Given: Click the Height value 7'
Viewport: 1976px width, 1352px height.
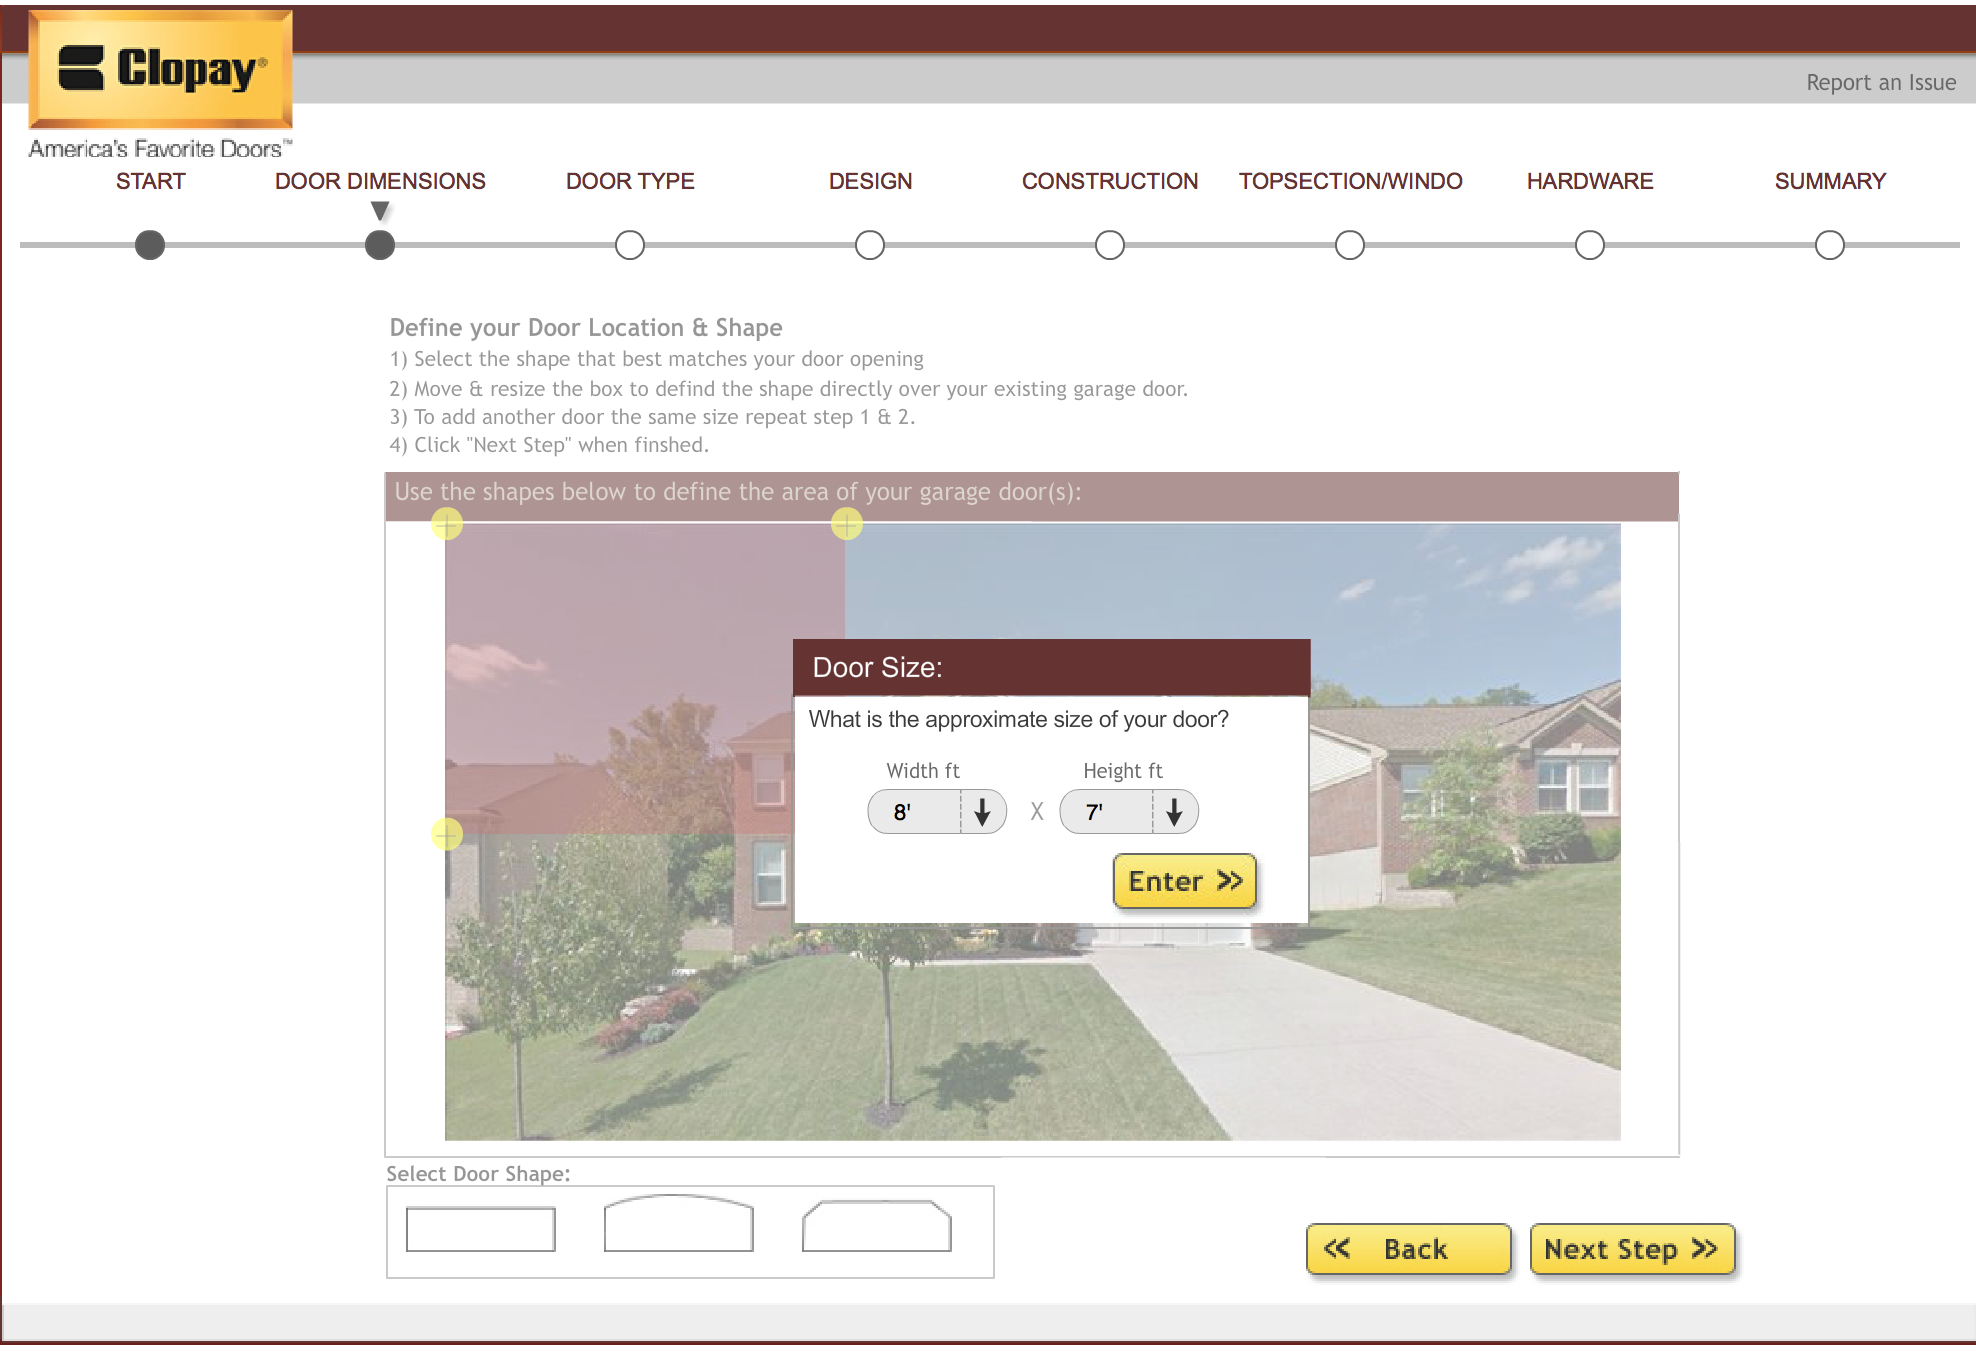Looking at the screenshot, I should [x=1094, y=812].
